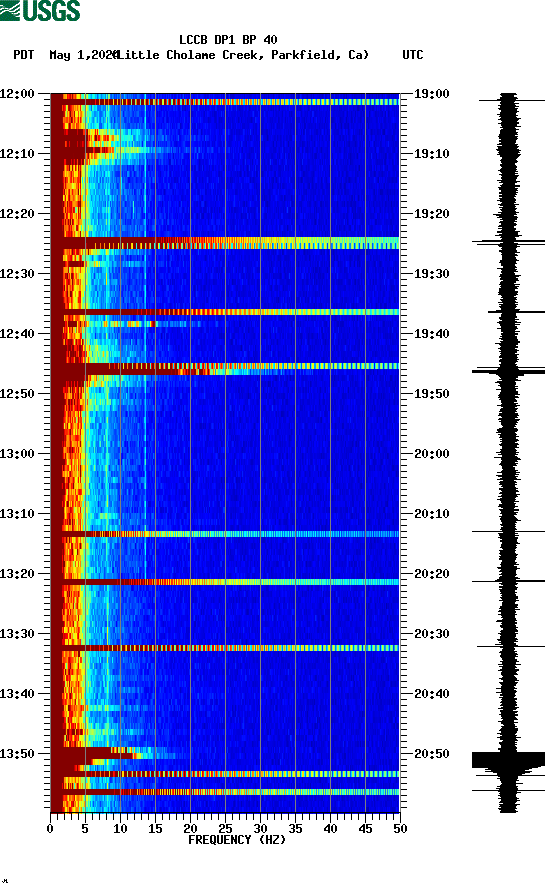Click the 5 Hz frequency axis label
This screenshot has width=552, height=892.
(x=85, y=829)
